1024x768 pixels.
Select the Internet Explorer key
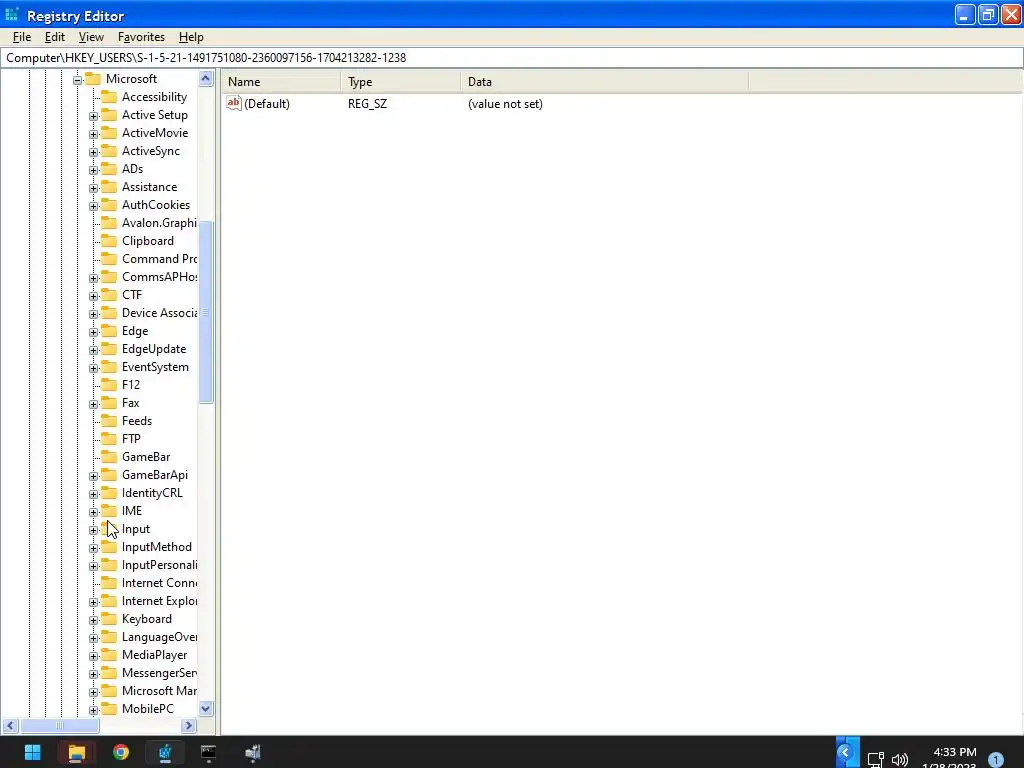[159, 601]
